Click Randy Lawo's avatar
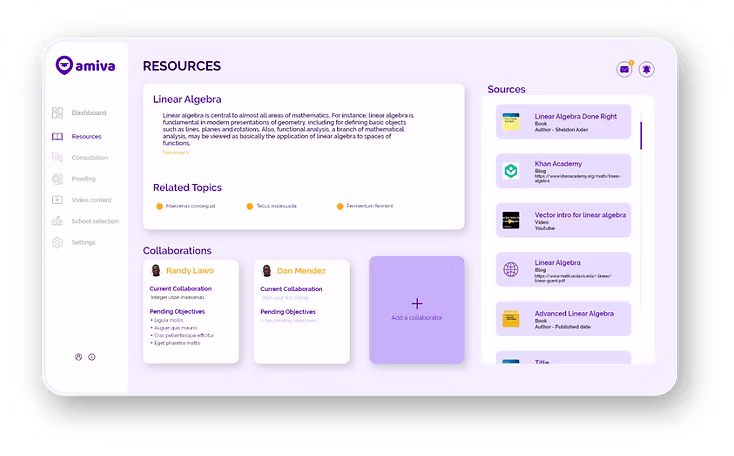 pyautogui.click(x=156, y=270)
